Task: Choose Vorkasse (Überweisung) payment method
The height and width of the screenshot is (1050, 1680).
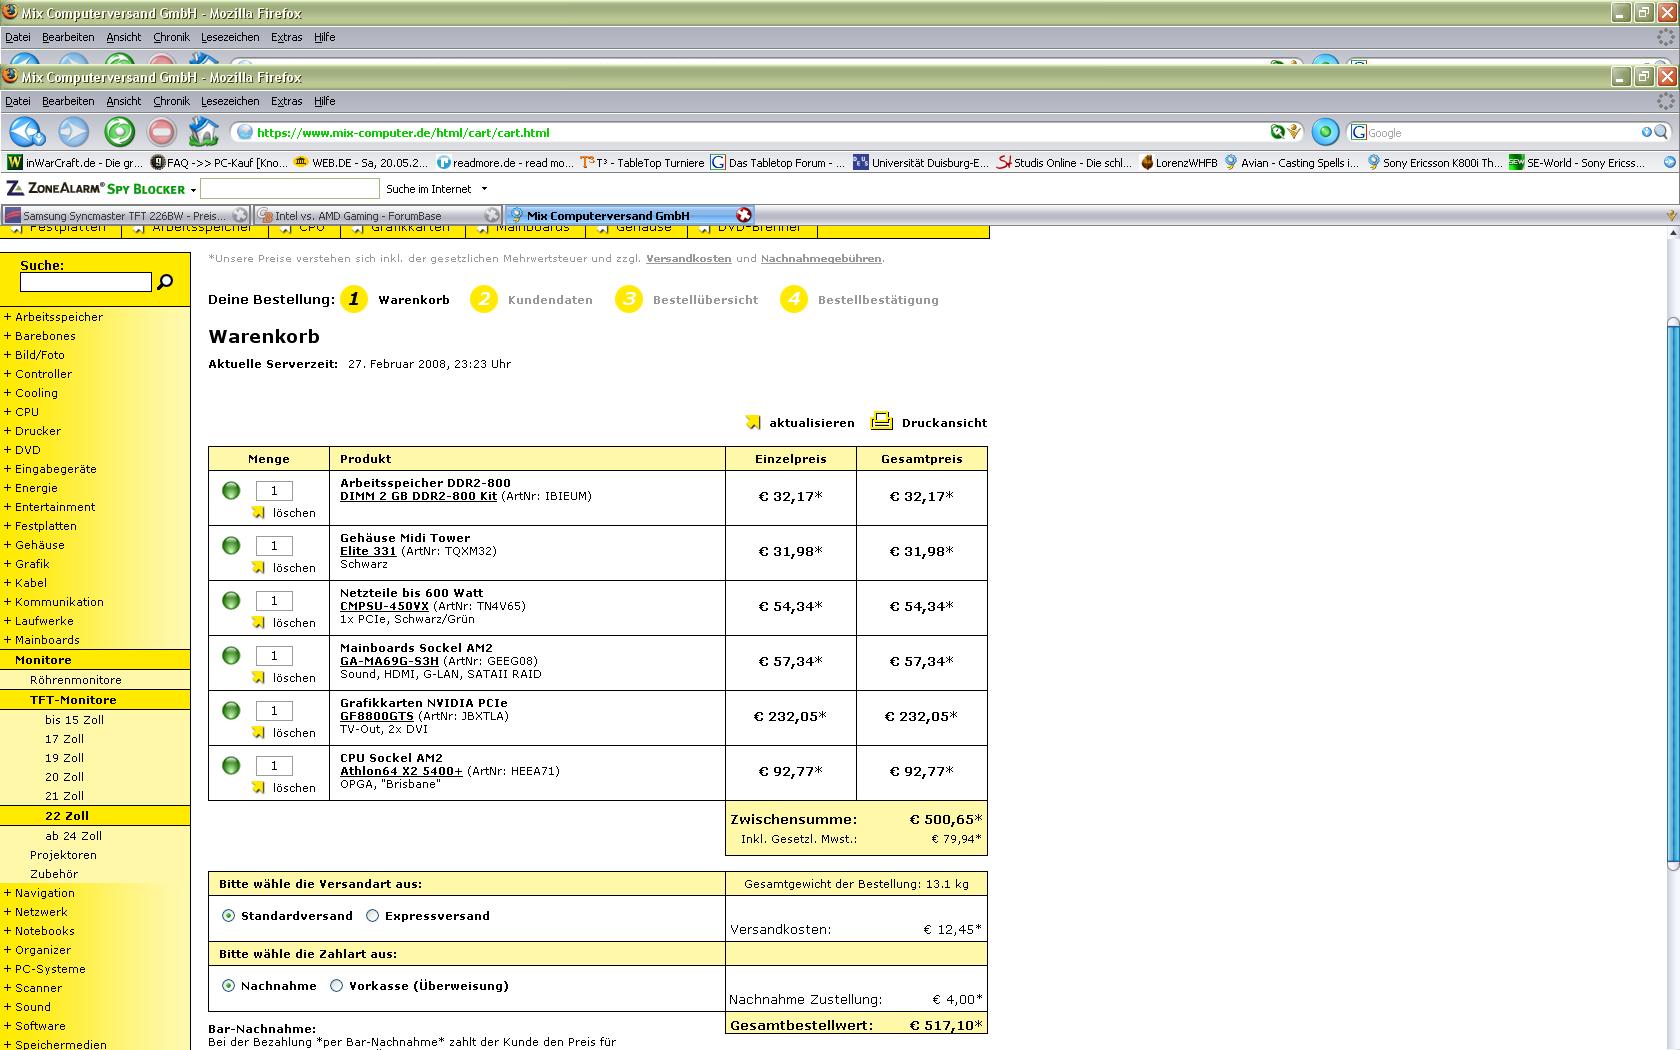Action: tap(337, 986)
